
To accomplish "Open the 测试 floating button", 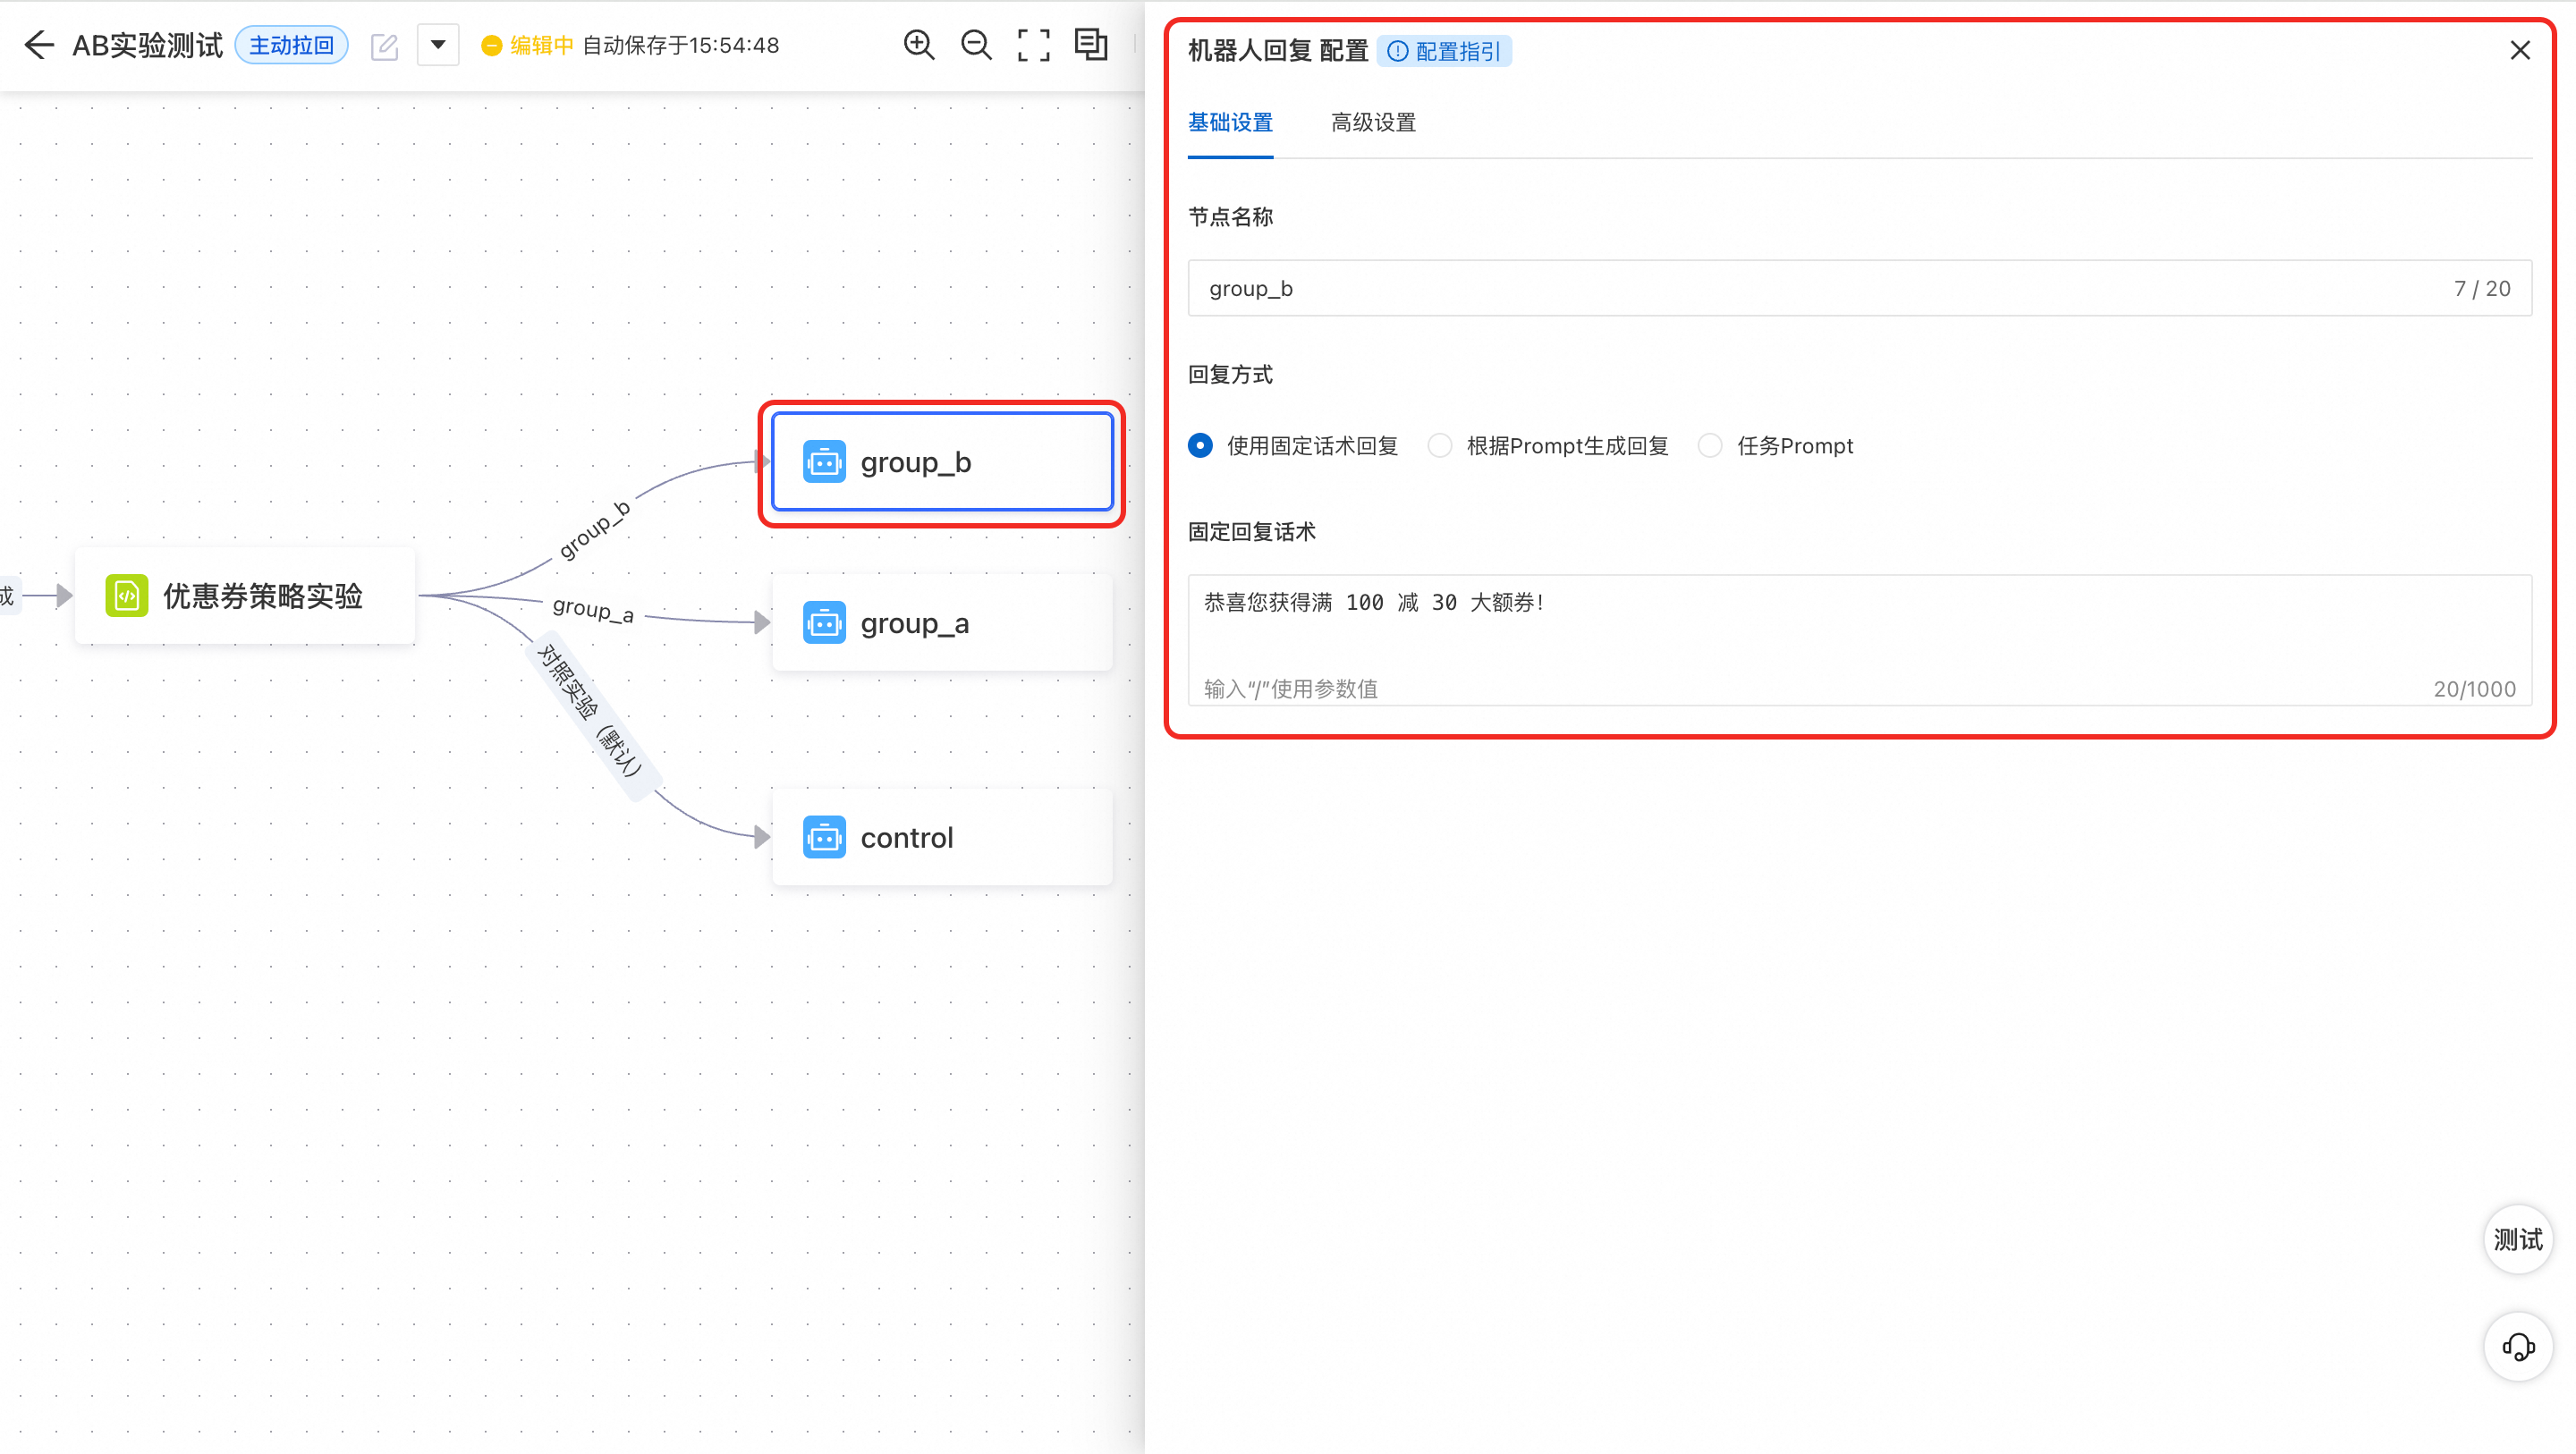I will pos(2518,1240).
